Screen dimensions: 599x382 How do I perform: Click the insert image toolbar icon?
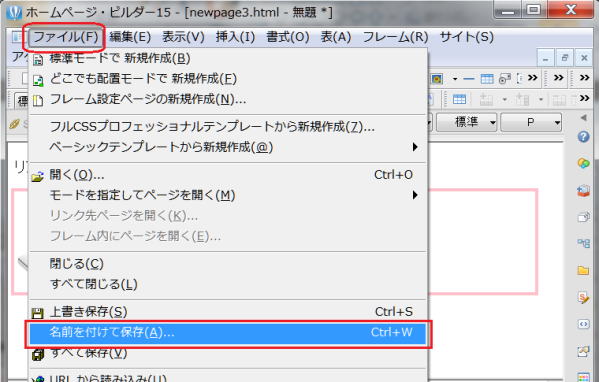click(x=437, y=79)
